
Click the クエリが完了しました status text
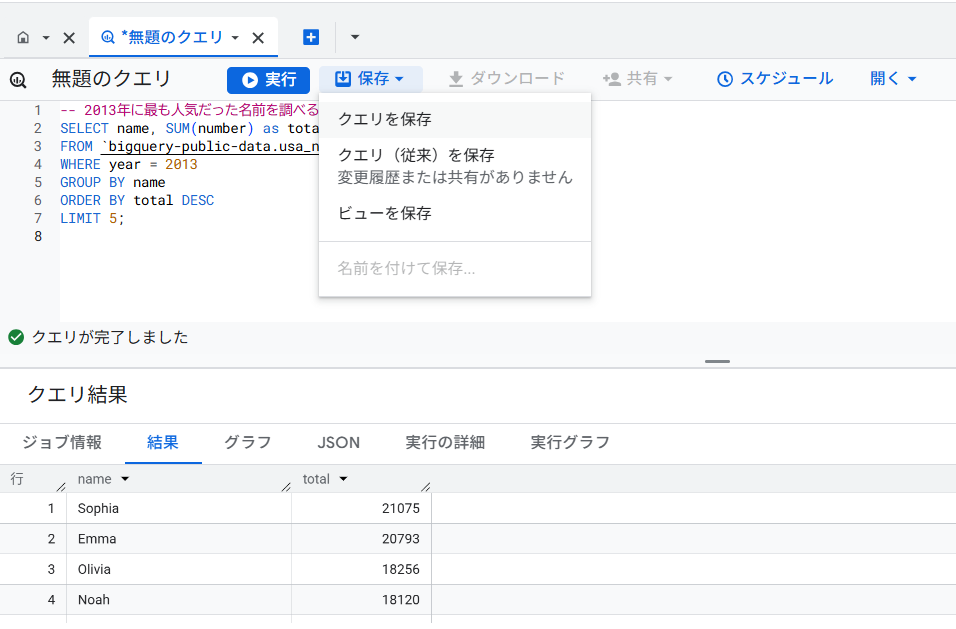pyautogui.click(x=110, y=337)
